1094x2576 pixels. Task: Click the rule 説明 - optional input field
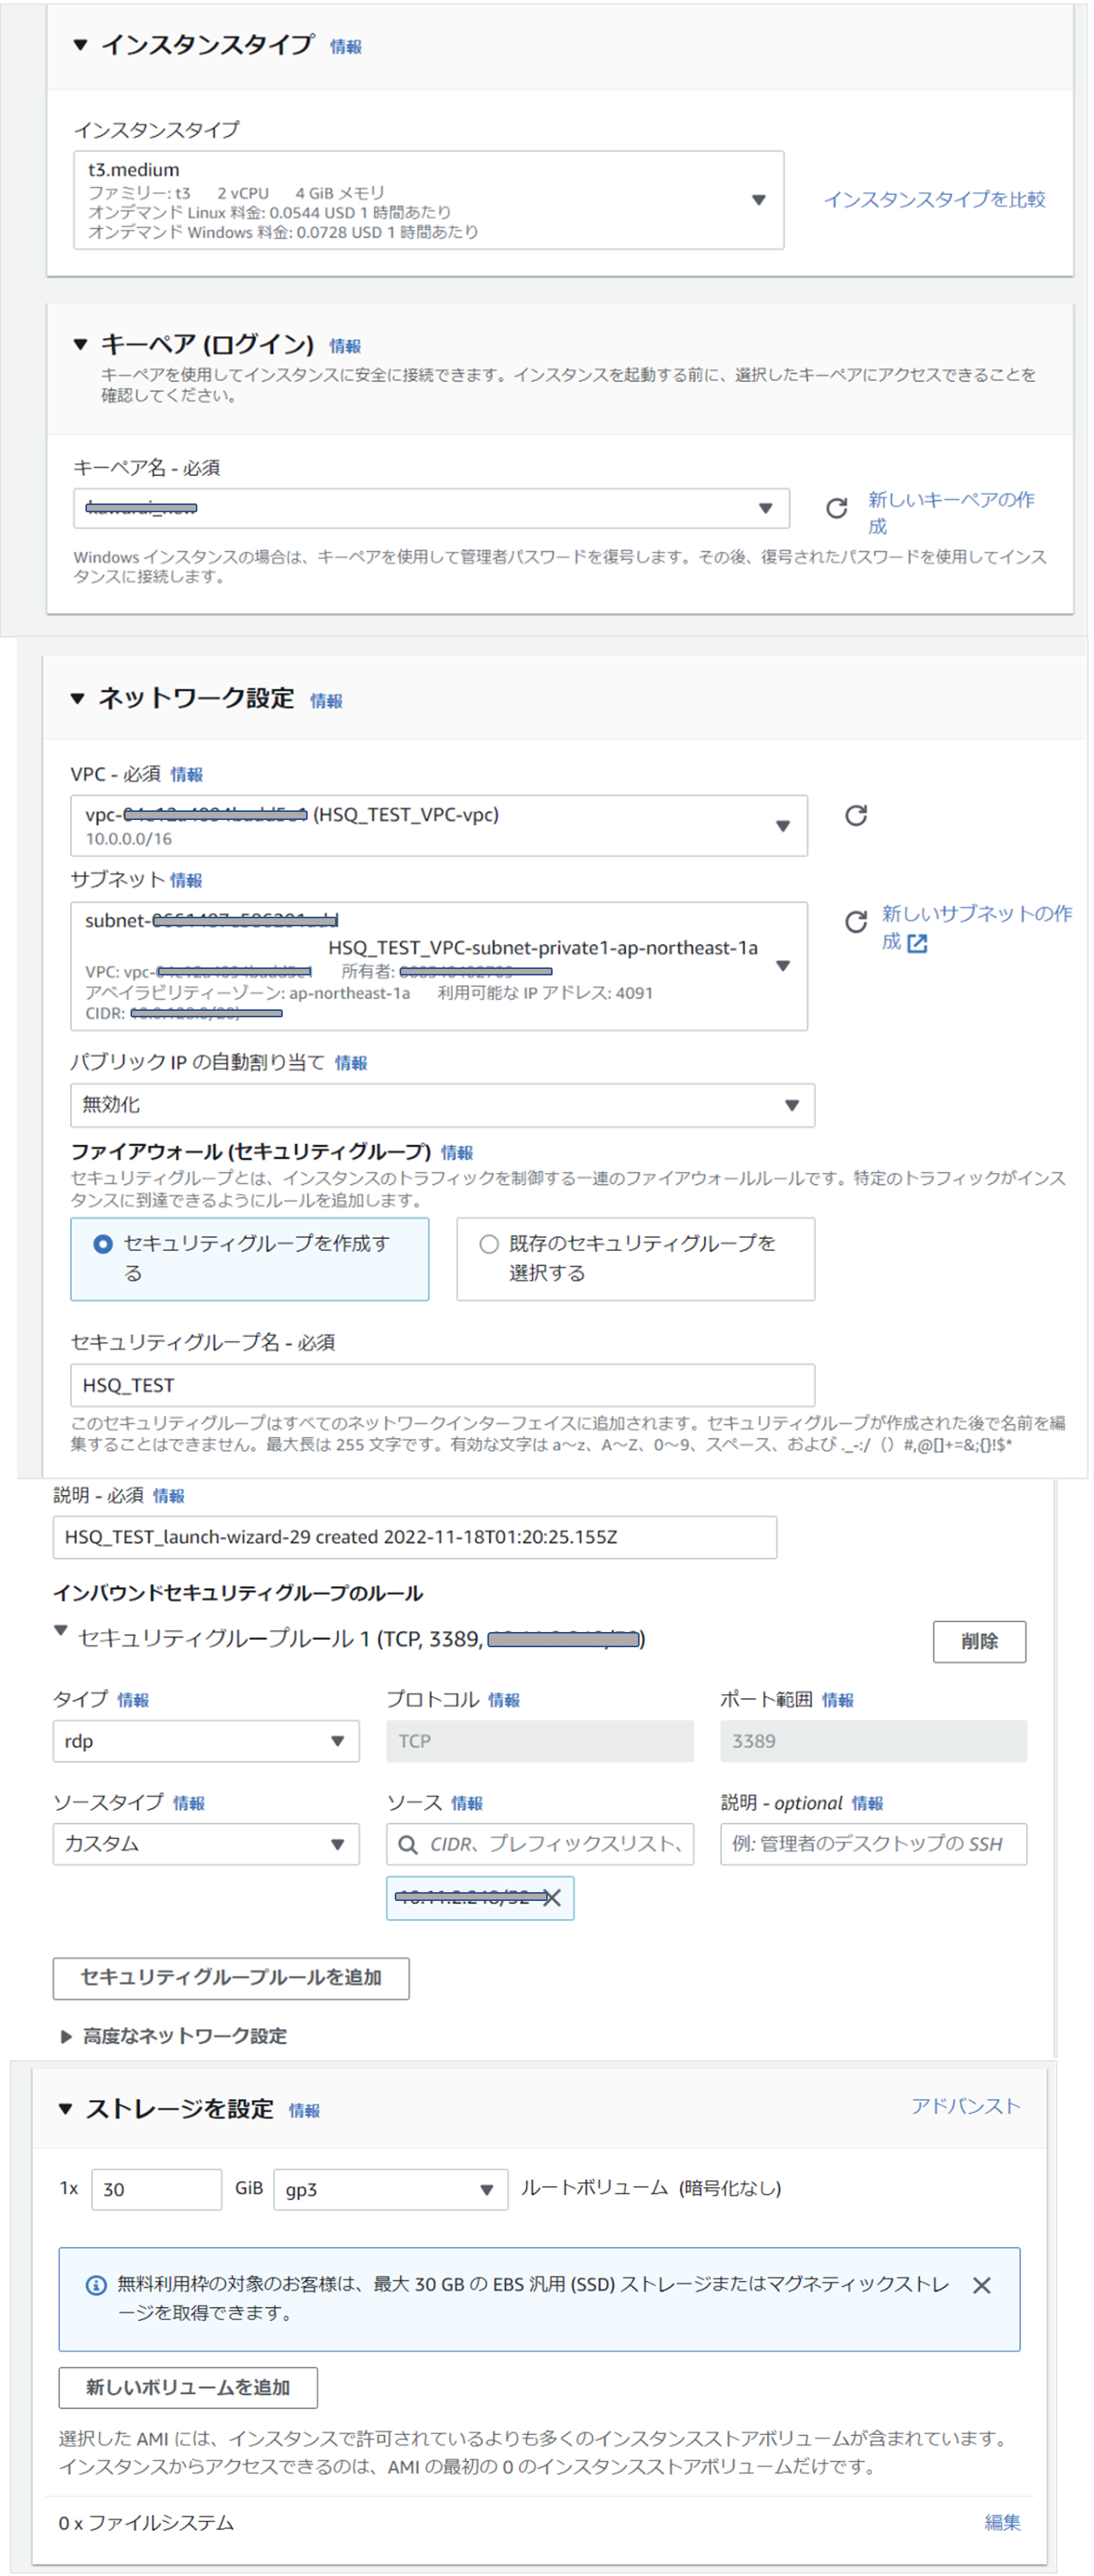point(873,1844)
